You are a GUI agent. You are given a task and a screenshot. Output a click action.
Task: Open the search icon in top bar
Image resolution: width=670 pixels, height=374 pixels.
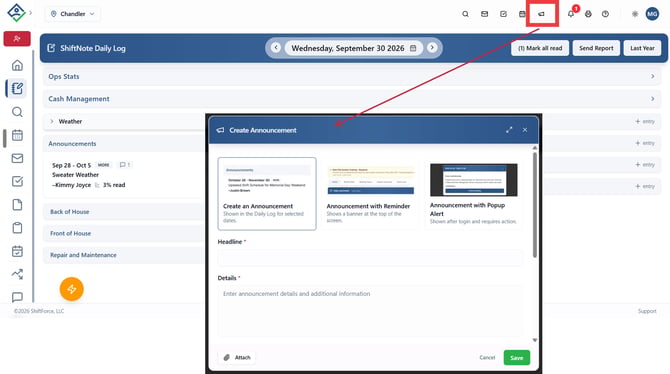[465, 14]
